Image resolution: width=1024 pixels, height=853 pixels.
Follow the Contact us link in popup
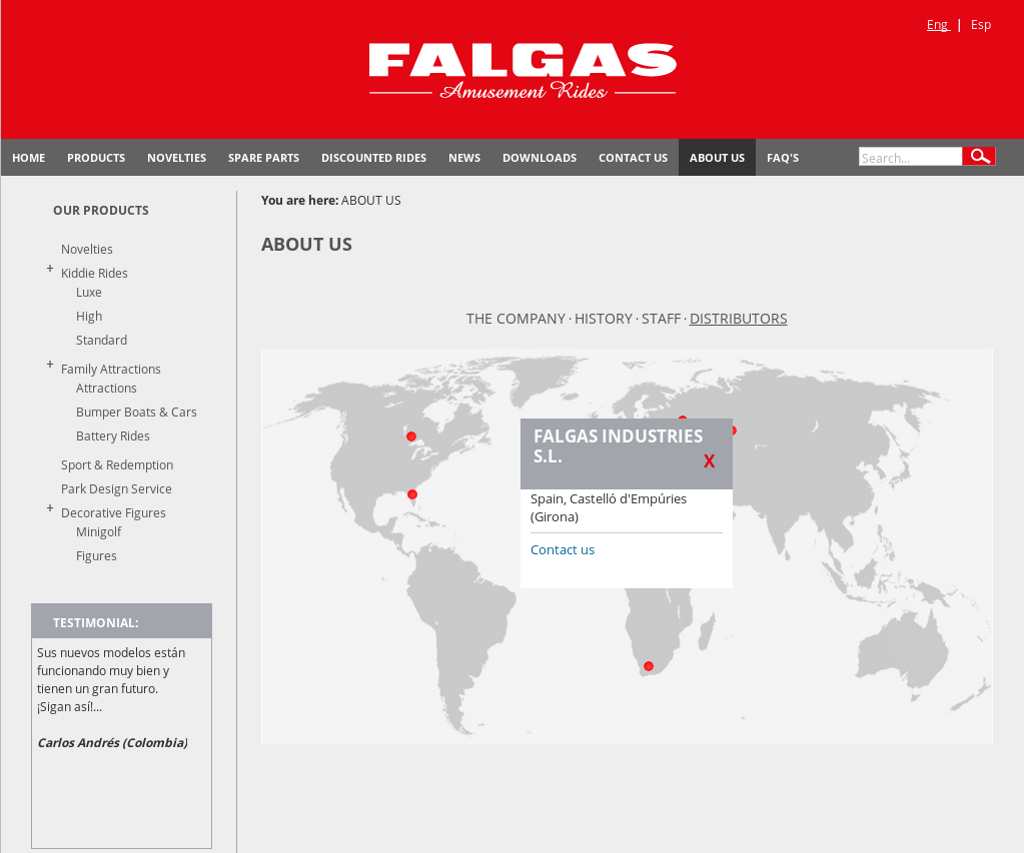click(562, 550)
